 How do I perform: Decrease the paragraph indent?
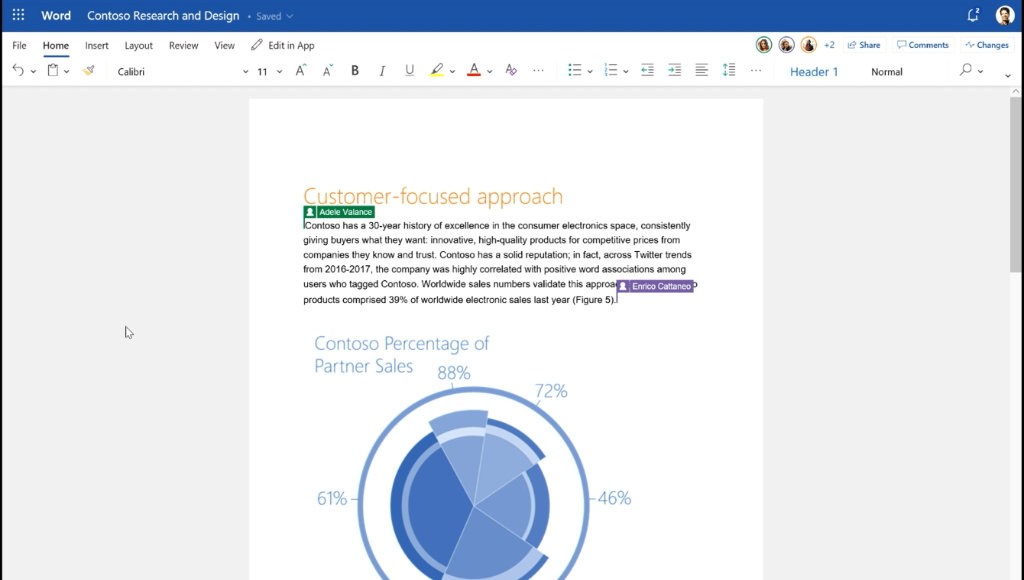pyautogui.click(x=647, y=71)
